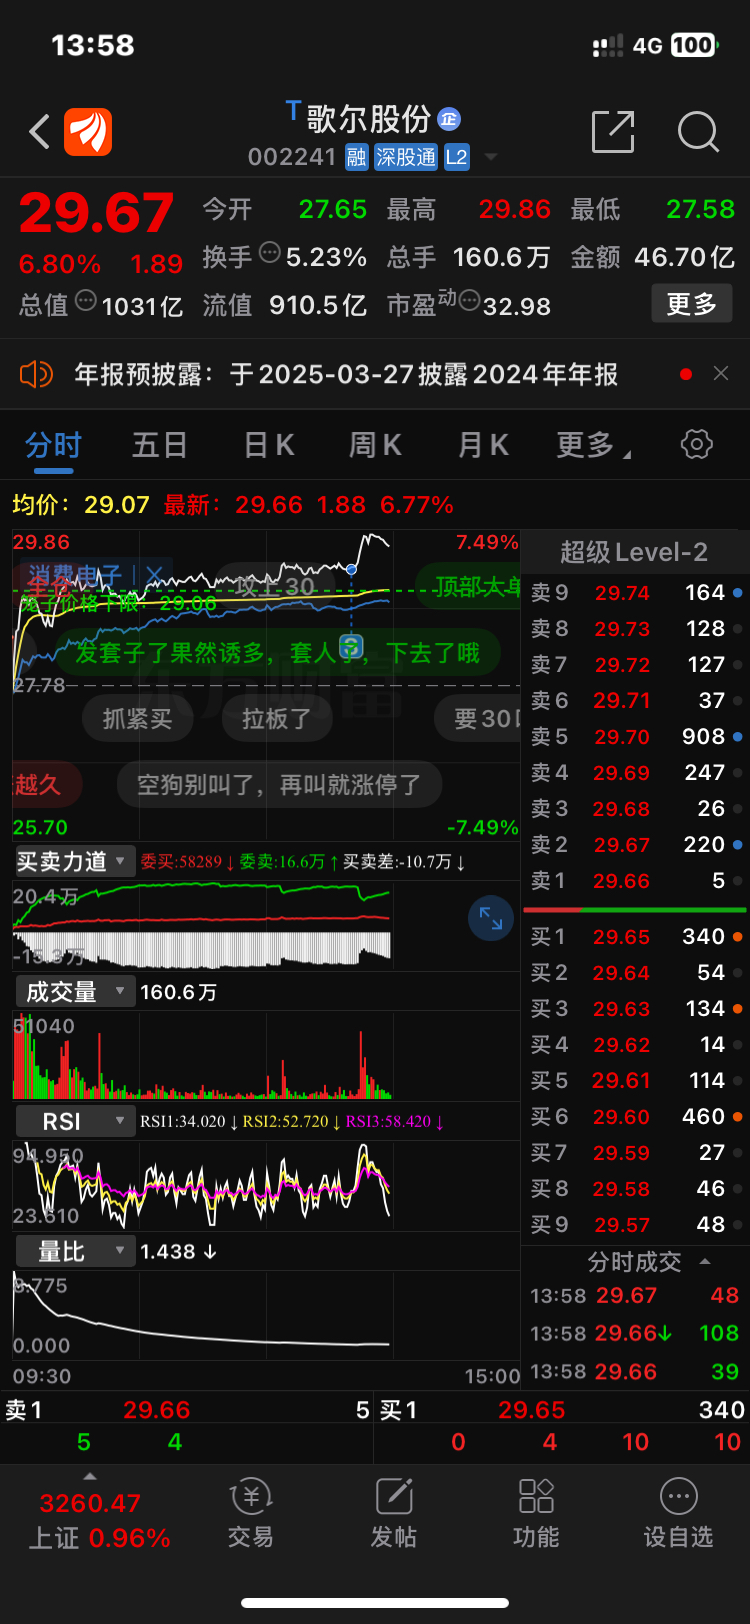Expand the 分时成交 list arrow
Screen dimensions: 750x1624
coord(705,1261)
